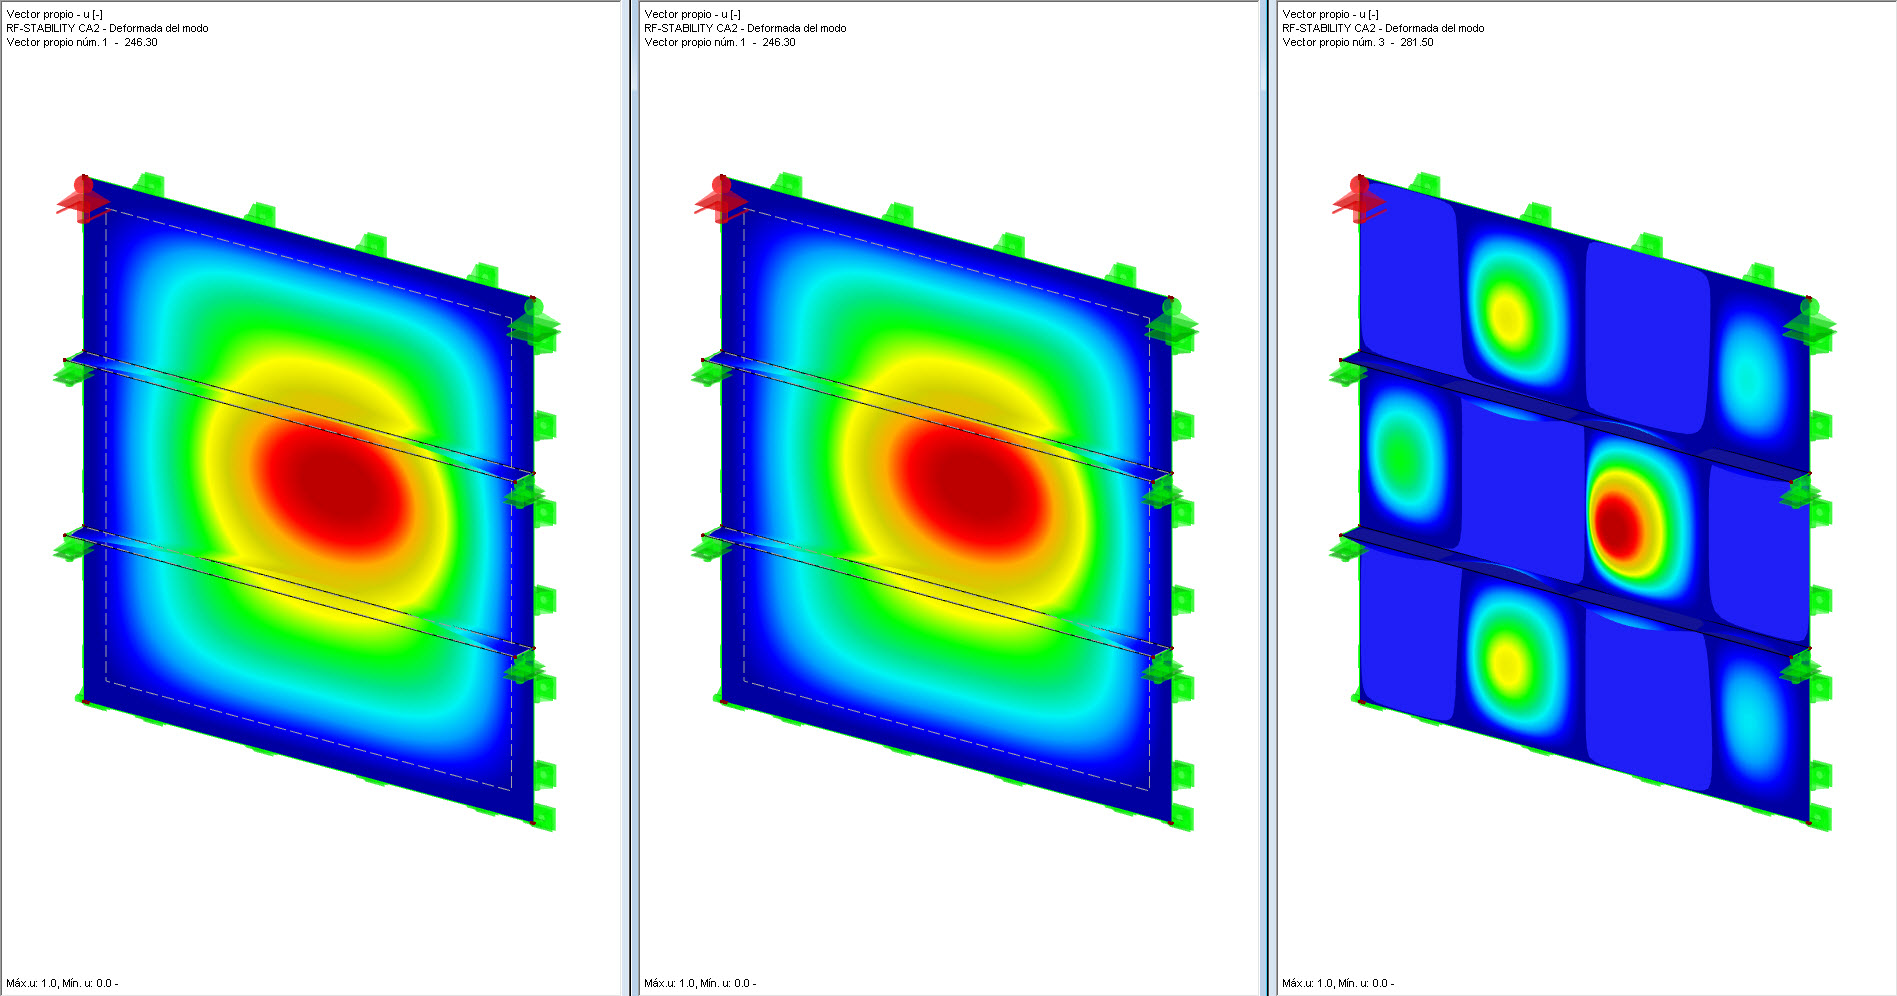Click 'Vector propio núm. 3 - 281.50' label

click(x=1358, y=42)
